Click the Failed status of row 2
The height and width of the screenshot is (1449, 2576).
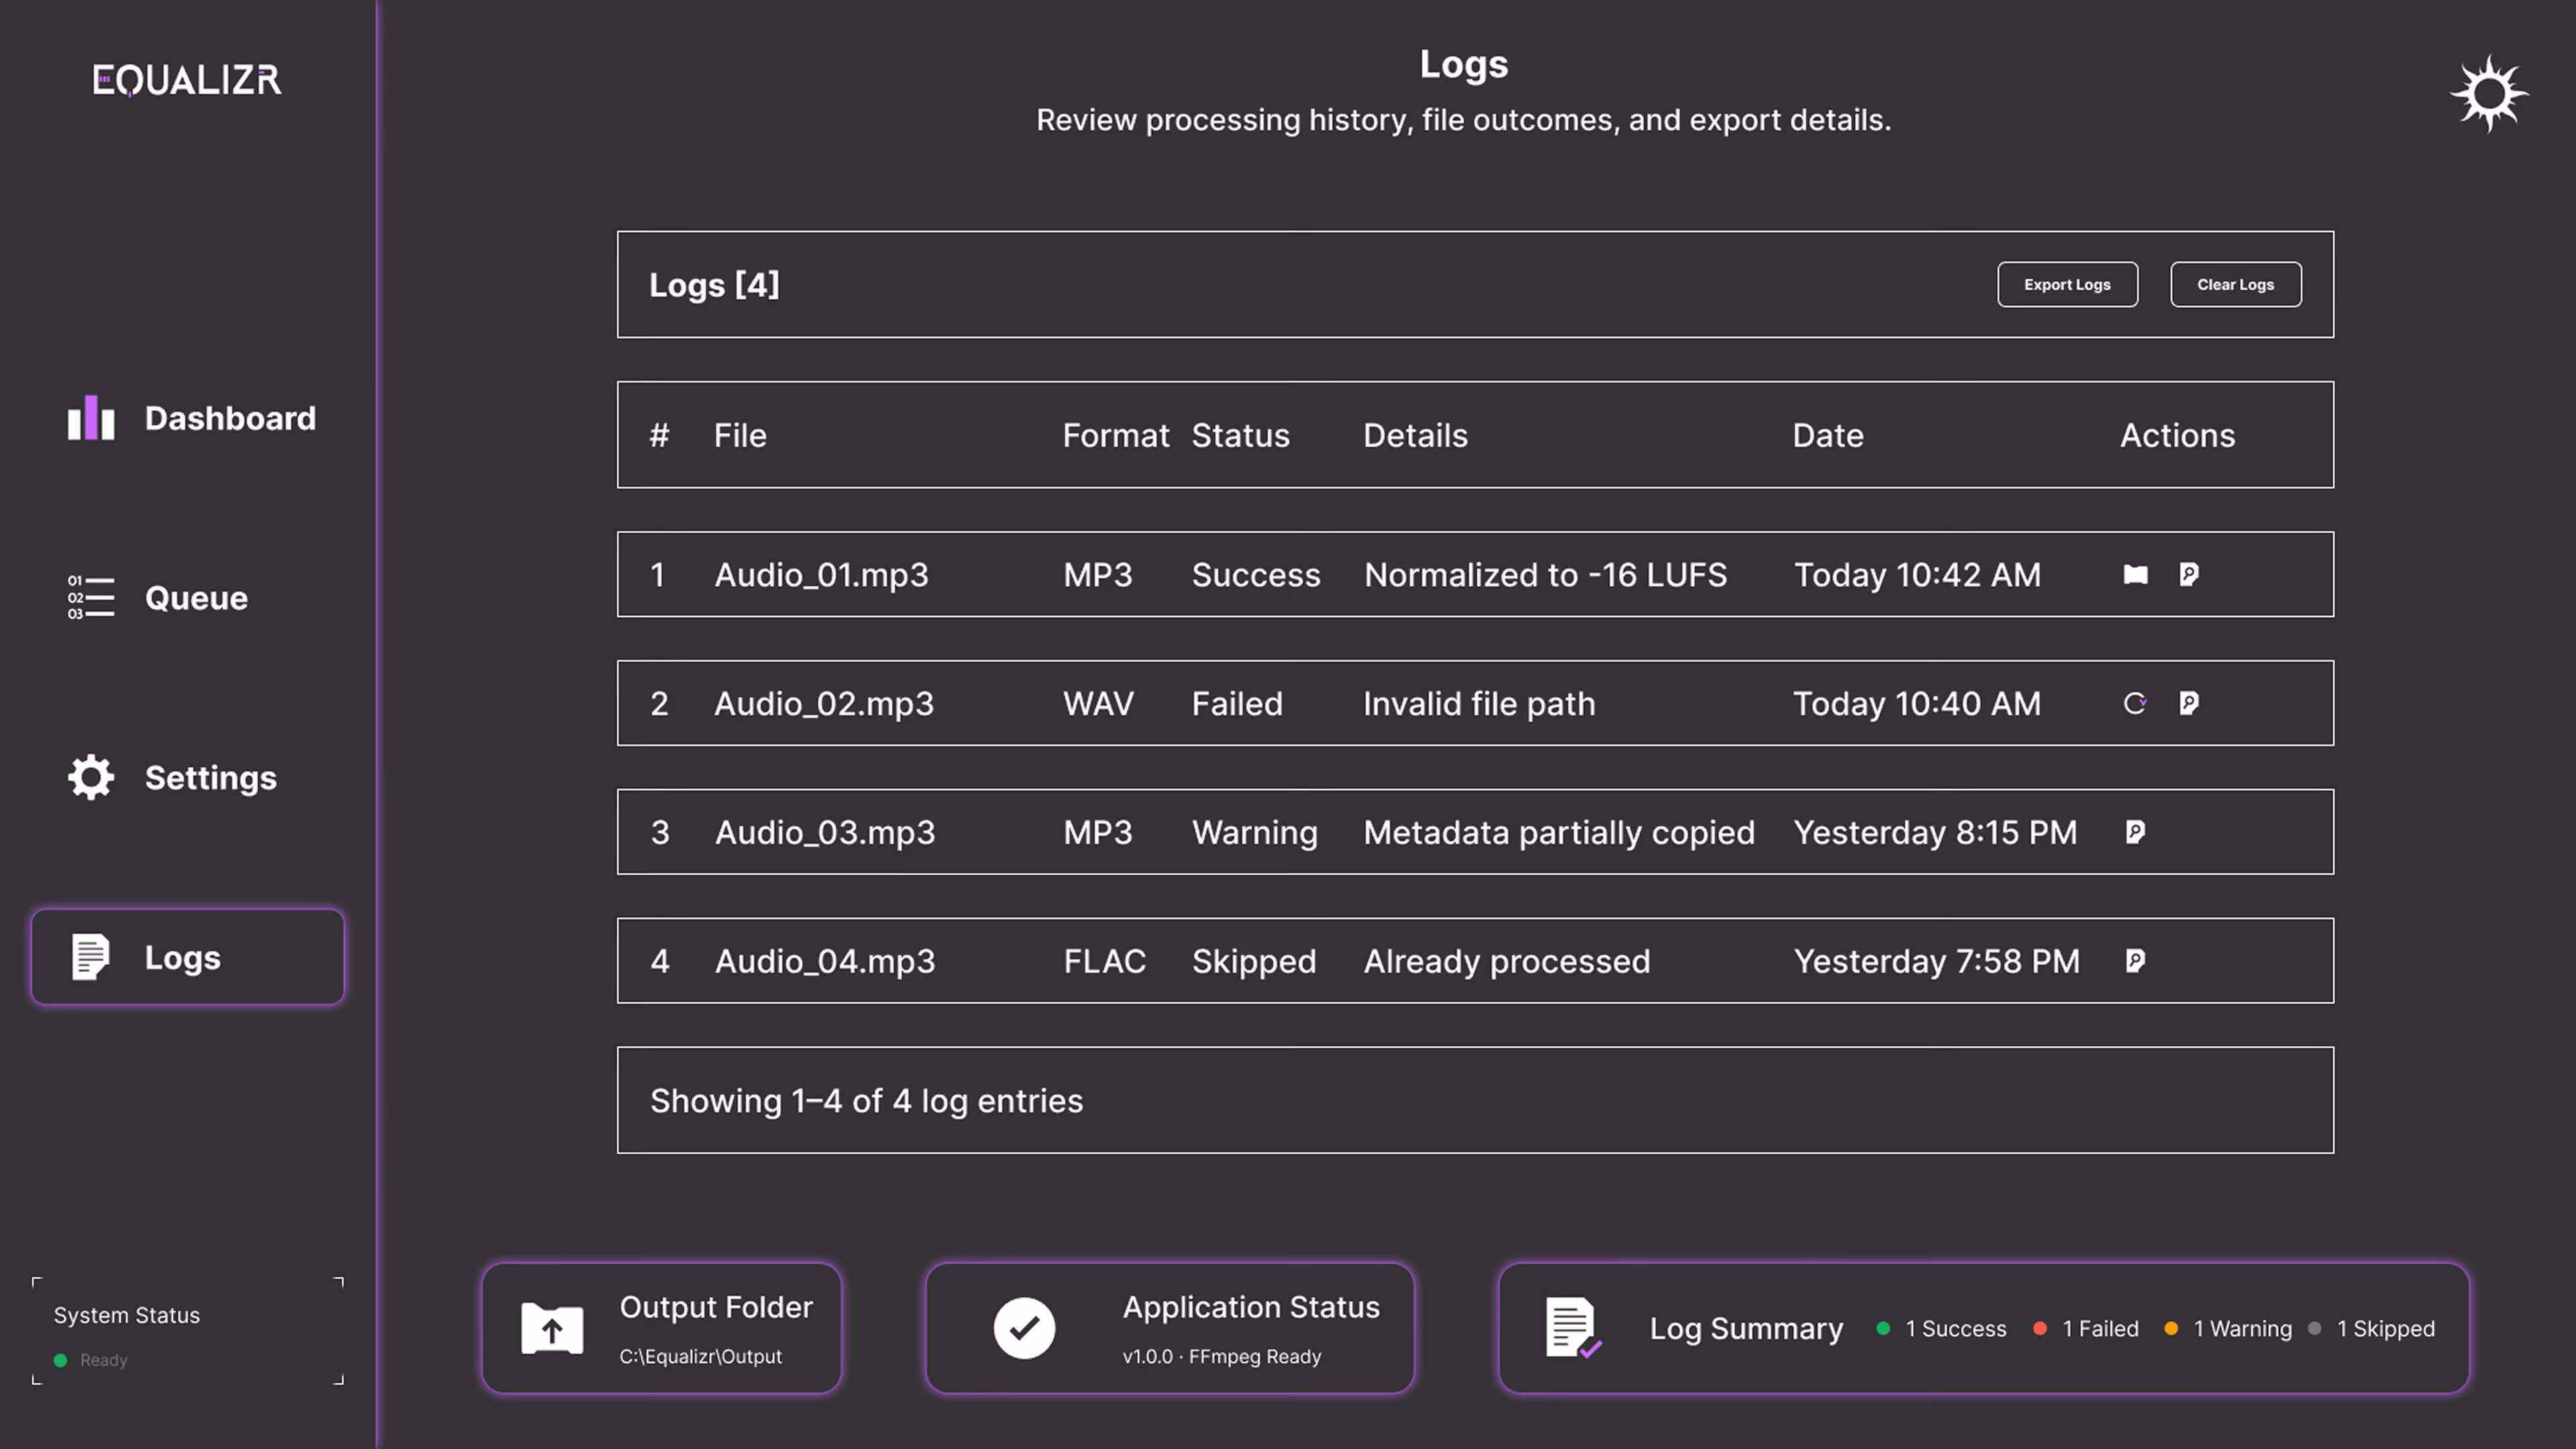click(1237, 704)
